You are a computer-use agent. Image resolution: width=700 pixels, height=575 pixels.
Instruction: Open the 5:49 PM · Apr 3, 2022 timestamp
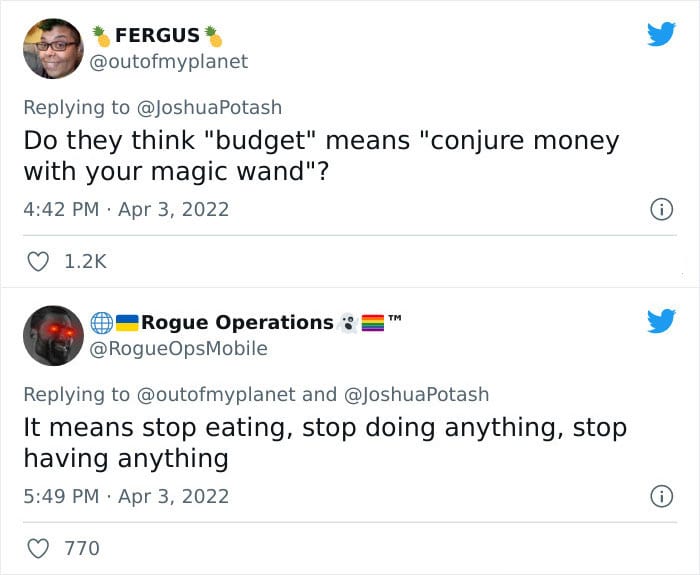(126, 496)
